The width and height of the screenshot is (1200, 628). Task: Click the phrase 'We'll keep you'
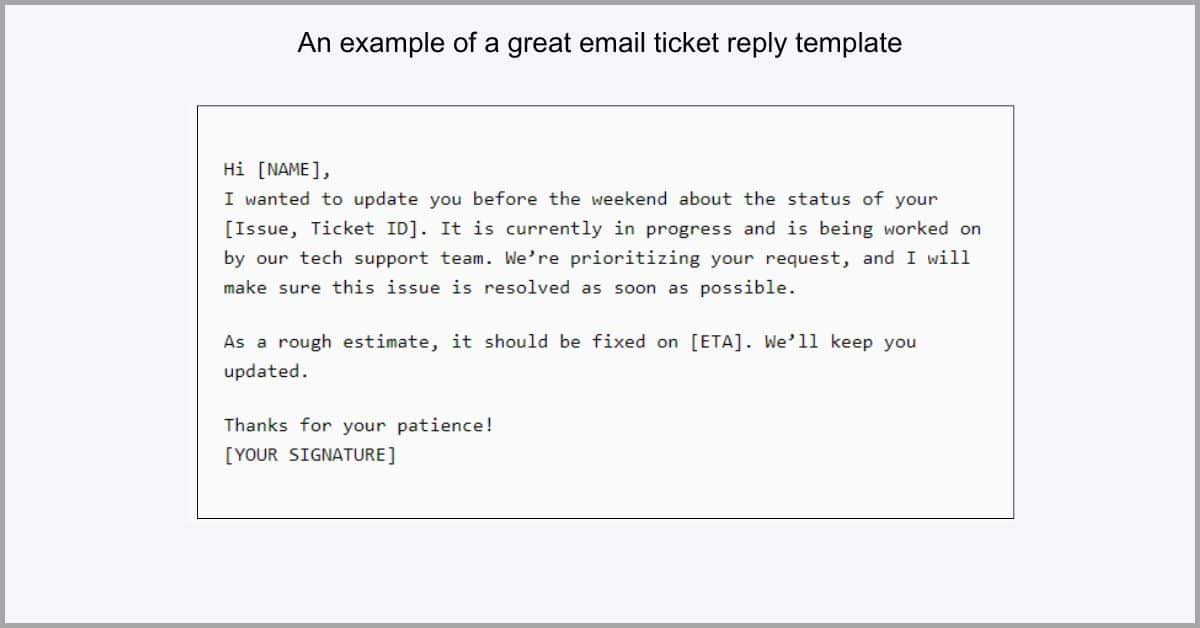tap(840, 342)
